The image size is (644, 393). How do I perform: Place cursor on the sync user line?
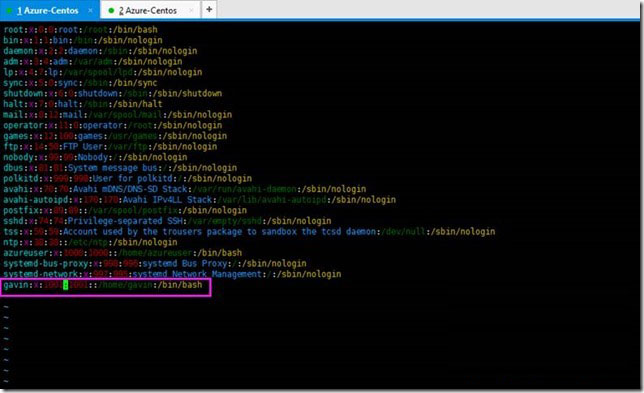pos(80,83)
